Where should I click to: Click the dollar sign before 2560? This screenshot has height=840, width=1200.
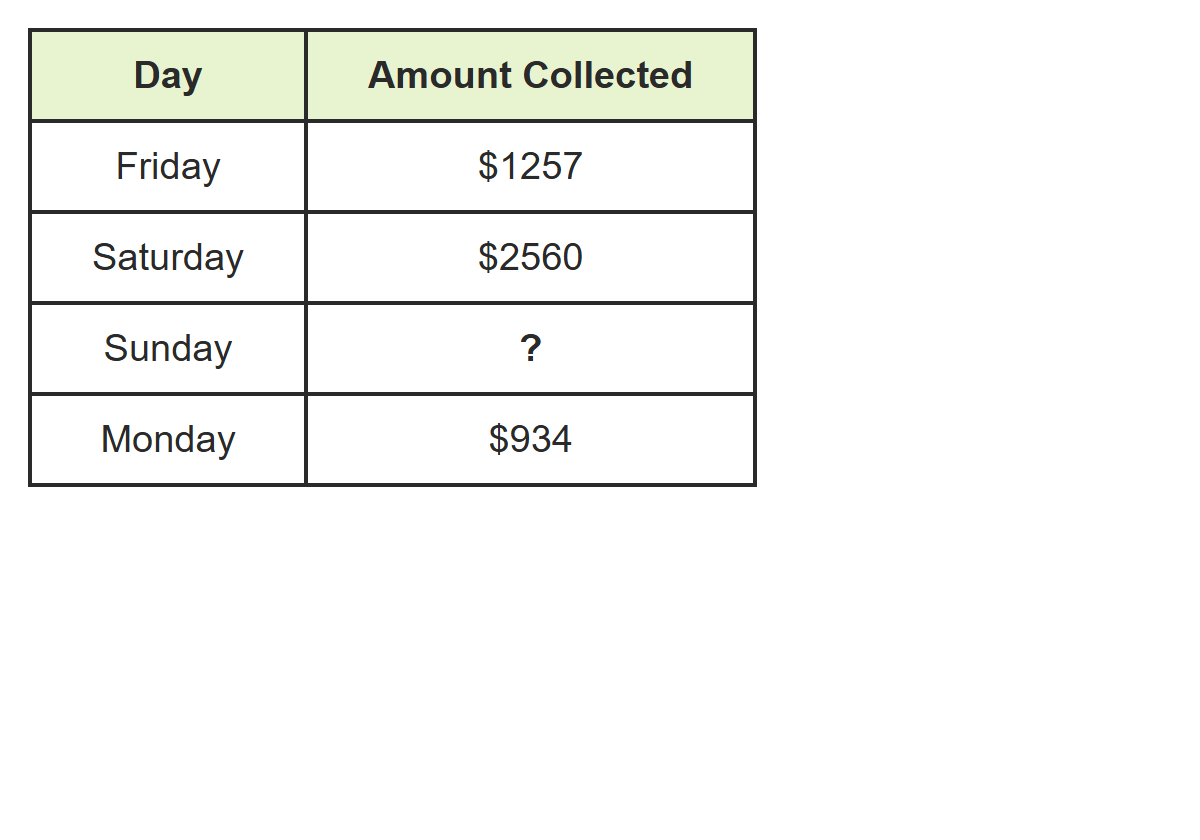click(x=487, y=257)
